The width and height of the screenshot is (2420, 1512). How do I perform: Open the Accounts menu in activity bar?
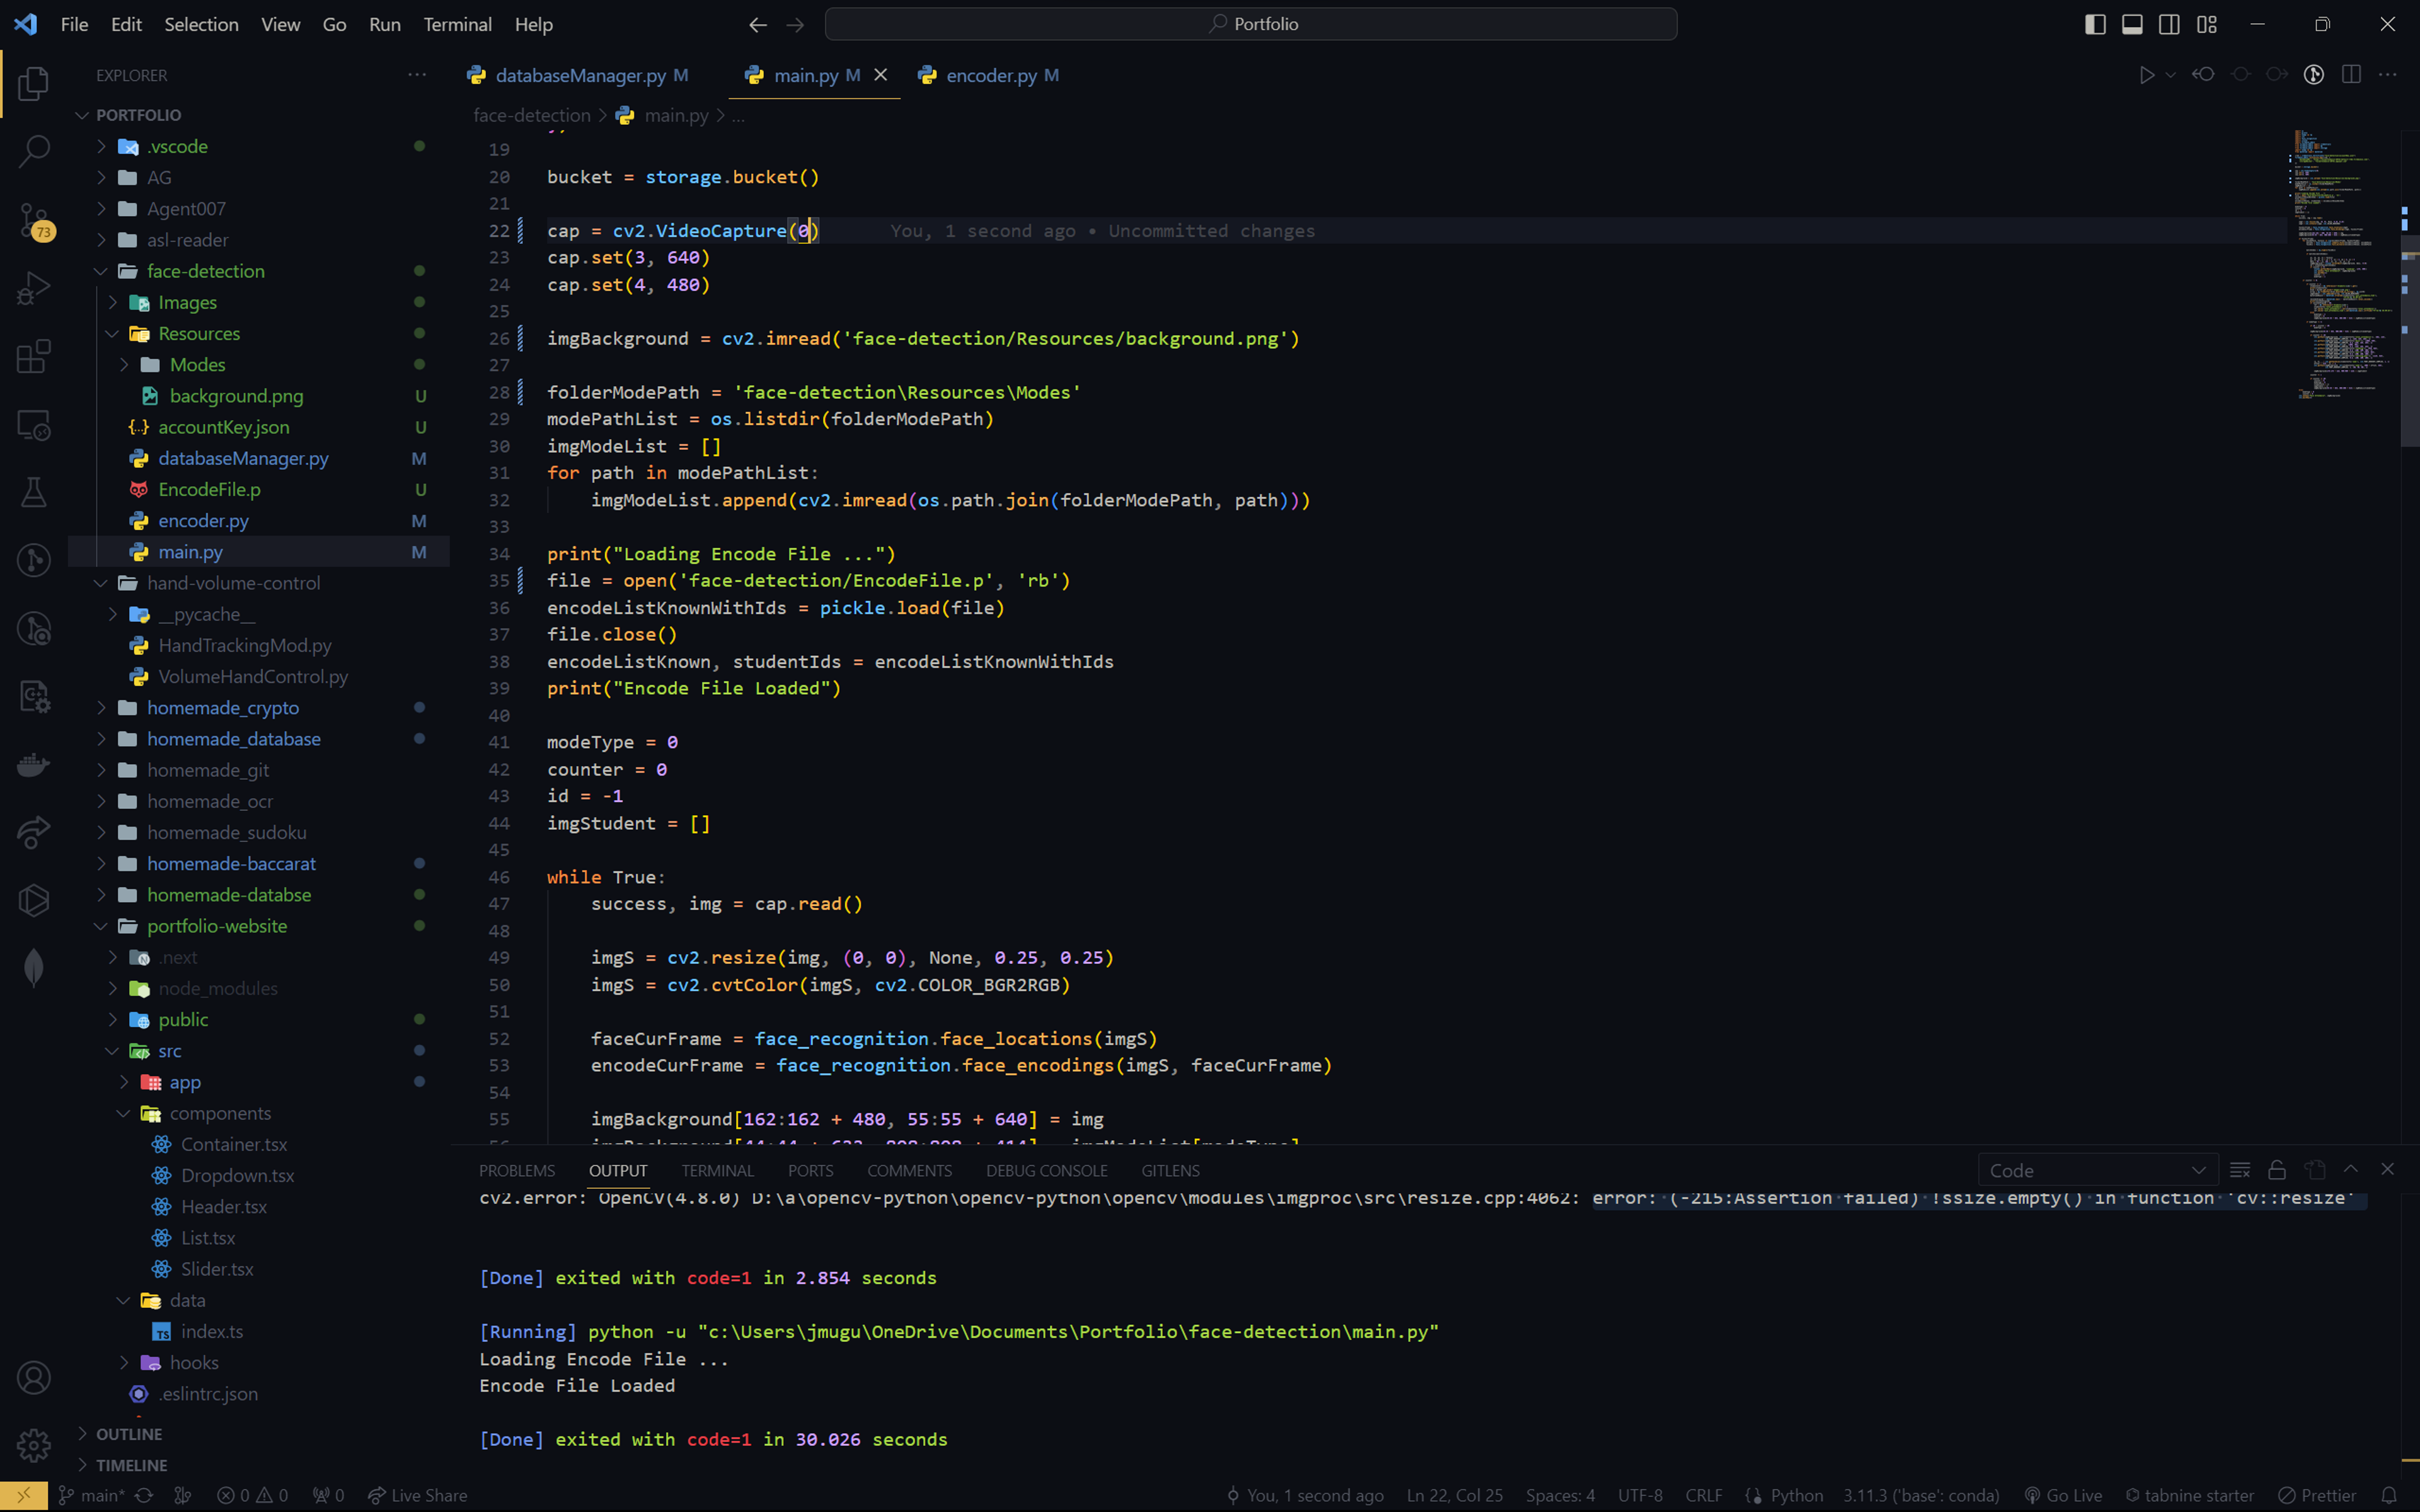click(34, 1378)
